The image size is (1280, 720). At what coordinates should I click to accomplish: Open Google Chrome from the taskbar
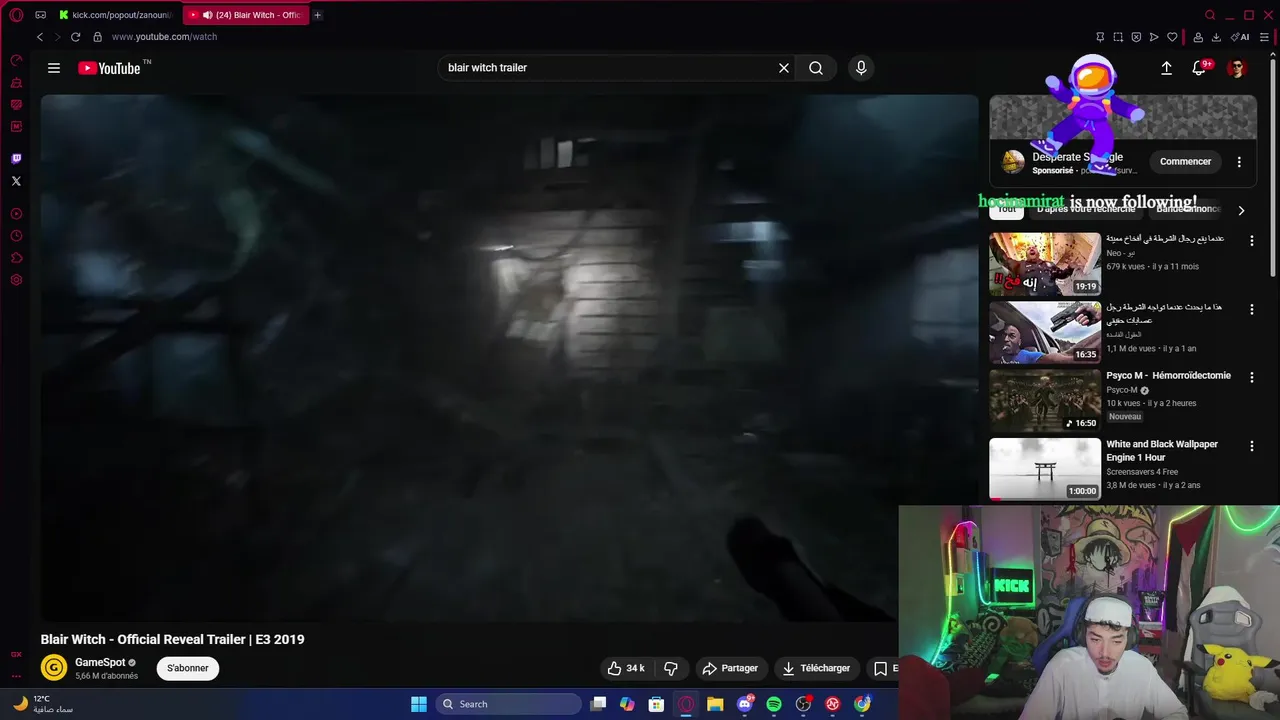(862, 704)
